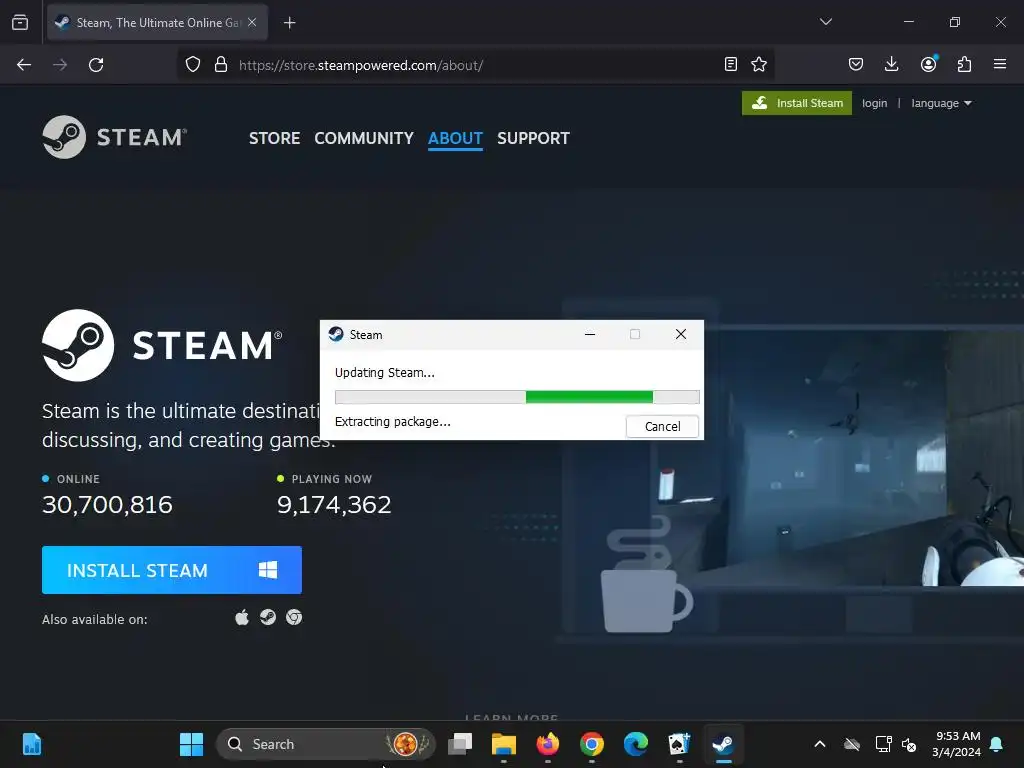Click the Updating Steam progress bar
1024x768 pixels.
517,397
